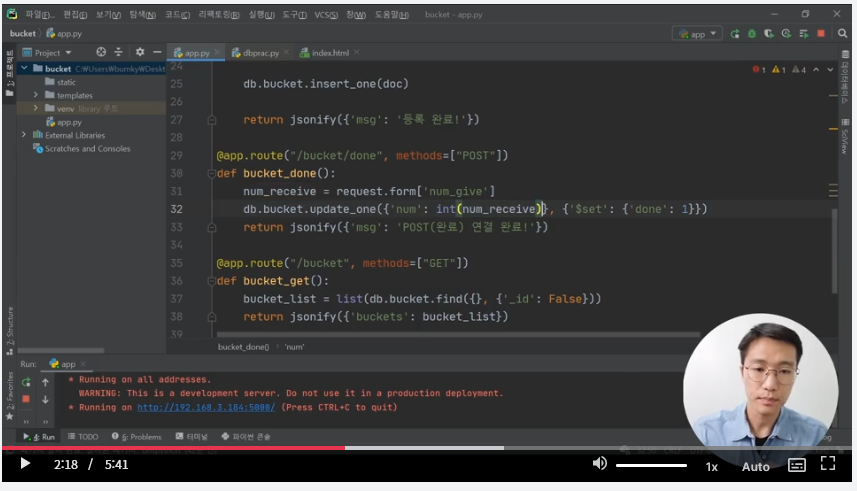Fold the bucket_done function at line 30
The width and height of the screenshot is (857, 491).
[x=212, y=173]
